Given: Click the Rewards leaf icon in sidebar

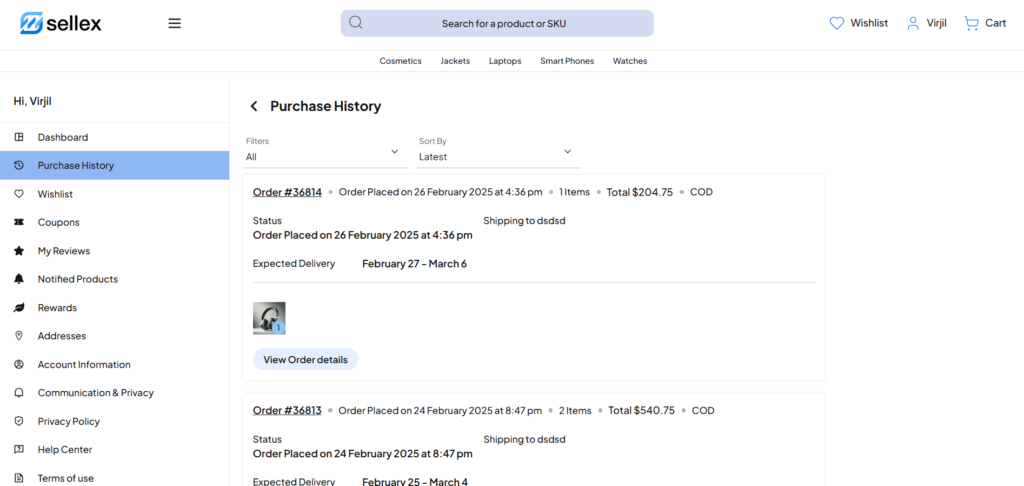Looking at the screenshot, I should (19, 308).
